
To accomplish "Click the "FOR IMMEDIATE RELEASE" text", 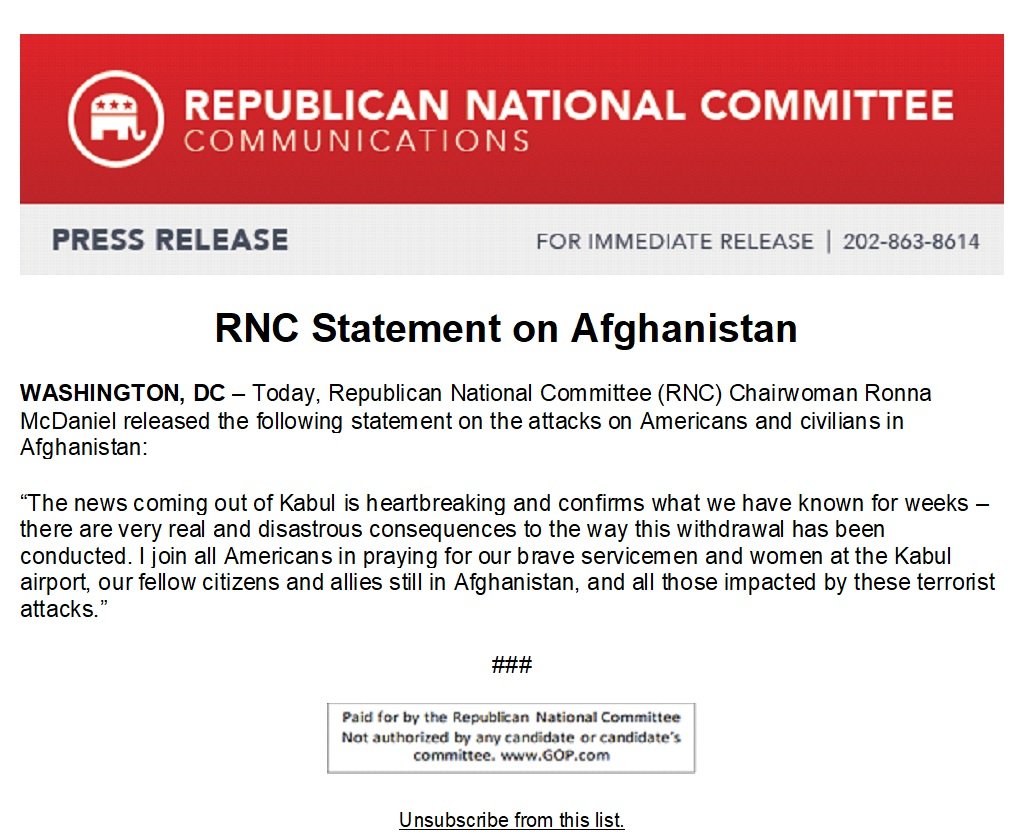I will coord(674,241).
